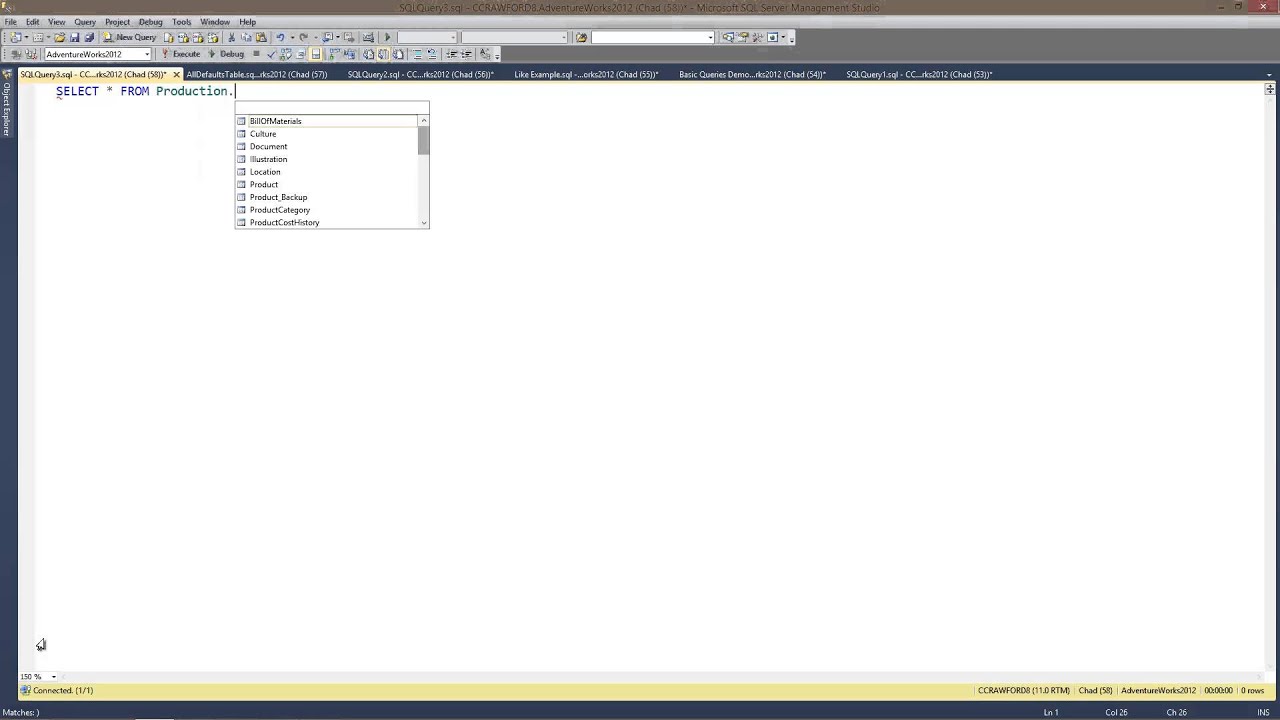The height and width of the screenshot is (720, 1280).
Task: Click the CCRAWFORD8 (11.0 RTM) status entry
Action: (1023, 690)
